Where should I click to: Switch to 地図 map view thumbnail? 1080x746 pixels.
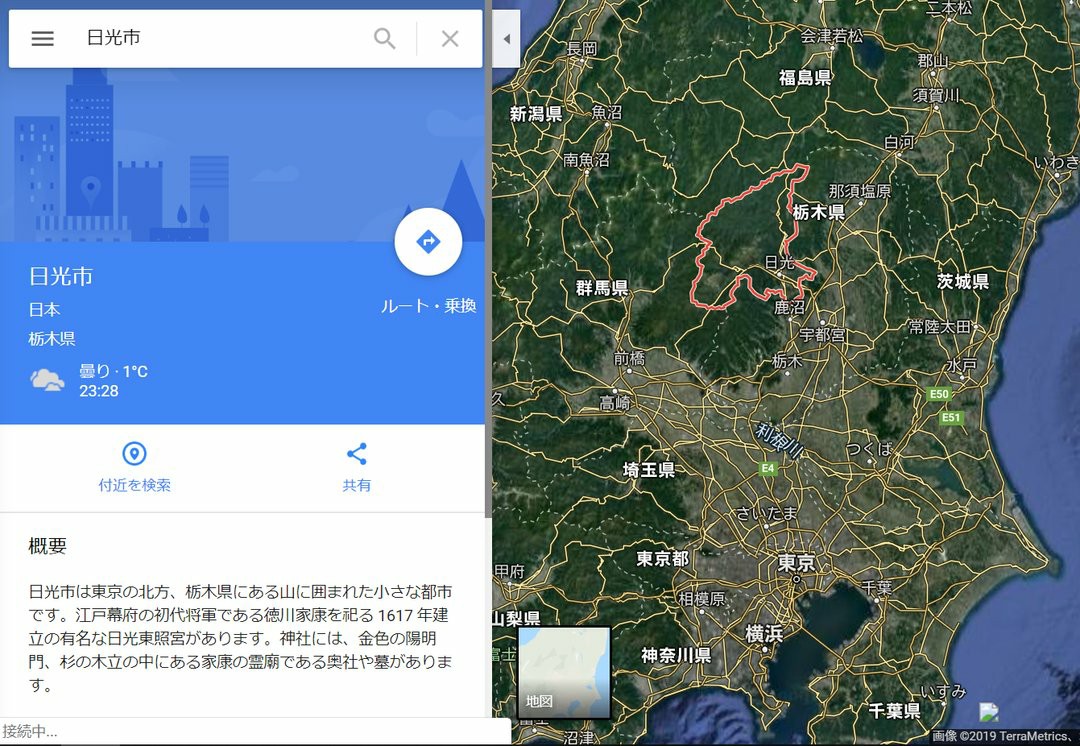click(x=564, y=672)
